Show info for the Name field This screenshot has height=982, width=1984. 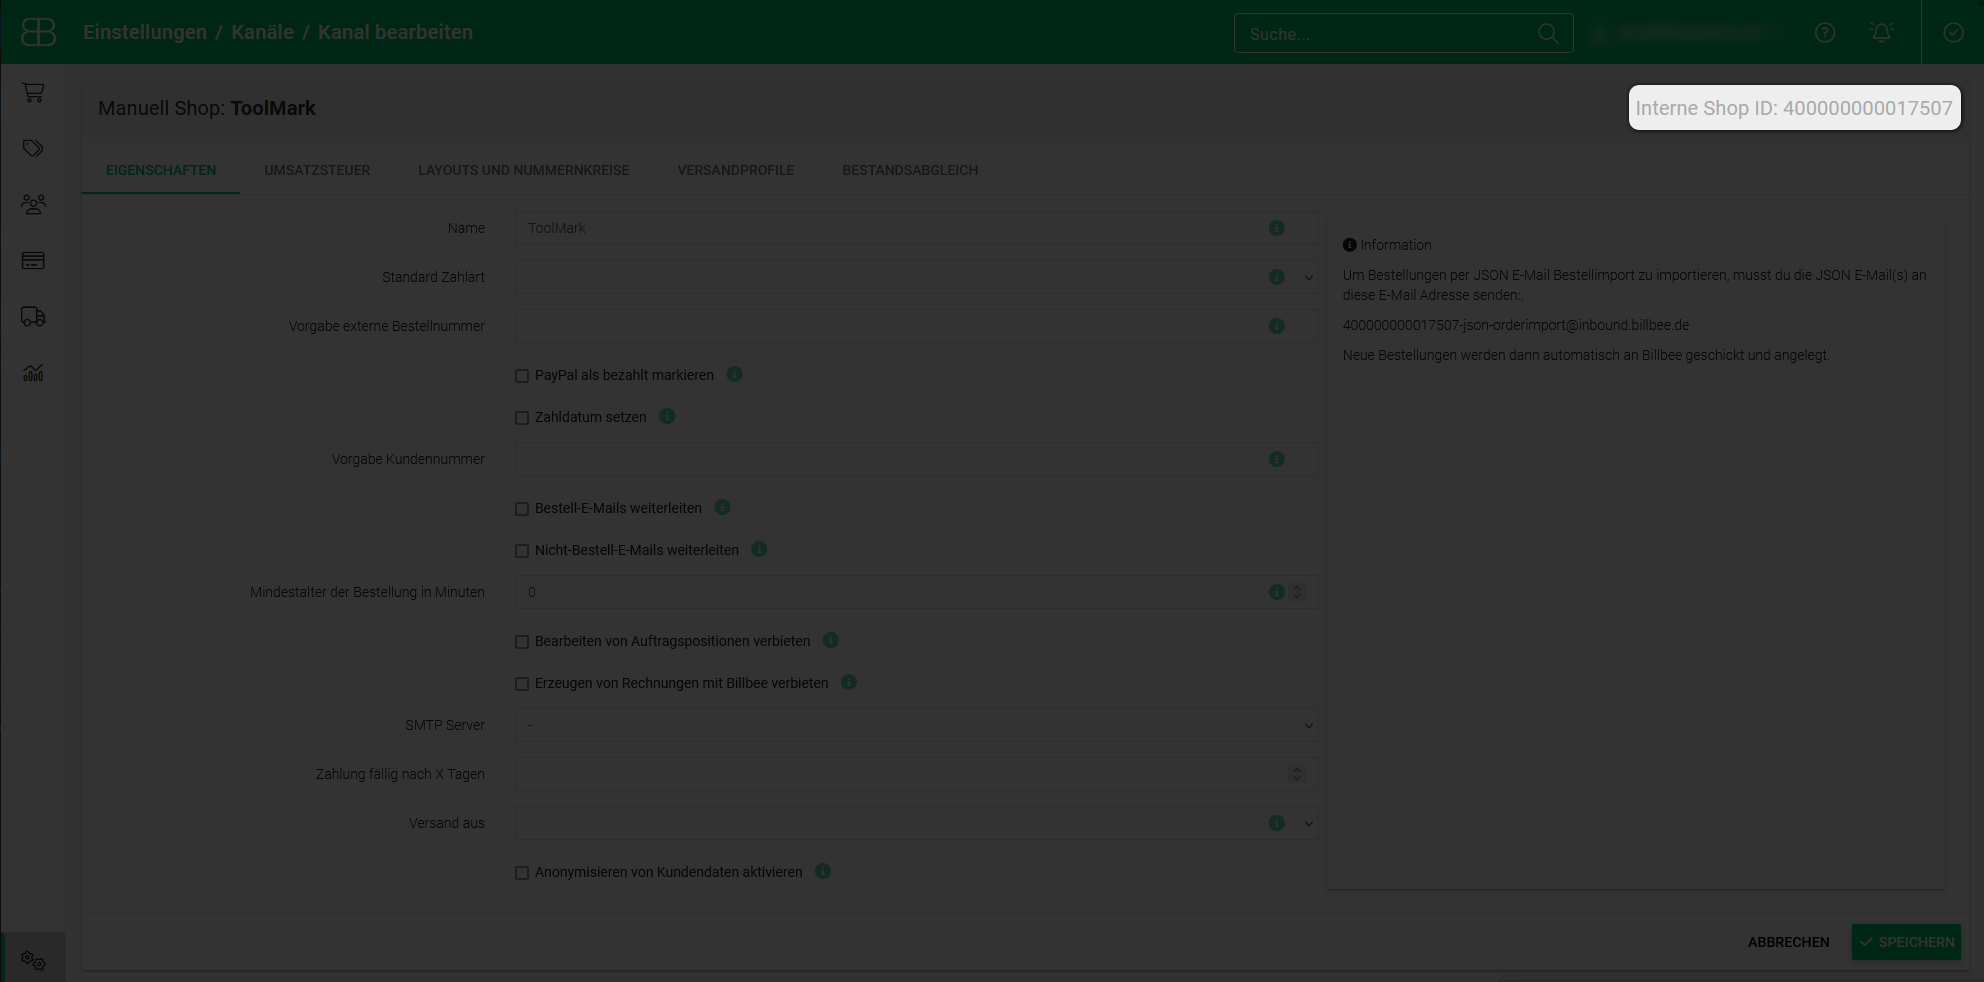point(1277,228)
